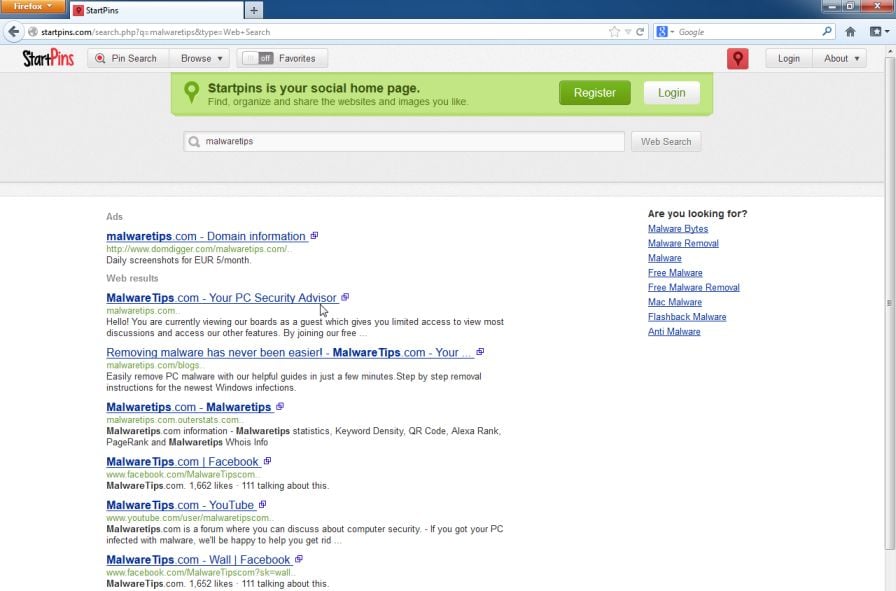Open MalwareTips.com | Facebook link
The image size is (896, 591).
click(x=183, y=462)
